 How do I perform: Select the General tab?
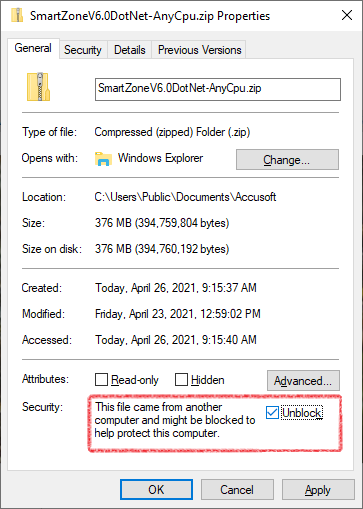click(x=33, y=48)
